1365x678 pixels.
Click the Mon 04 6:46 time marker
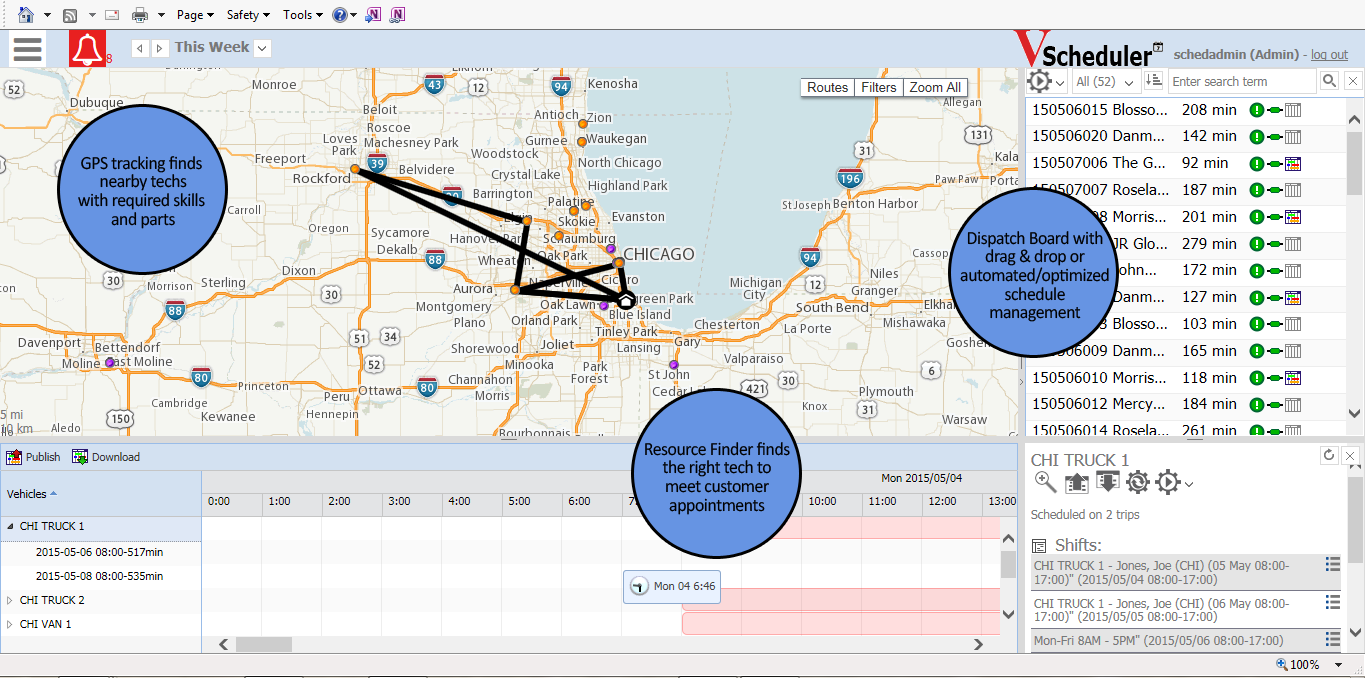[672, 586]
